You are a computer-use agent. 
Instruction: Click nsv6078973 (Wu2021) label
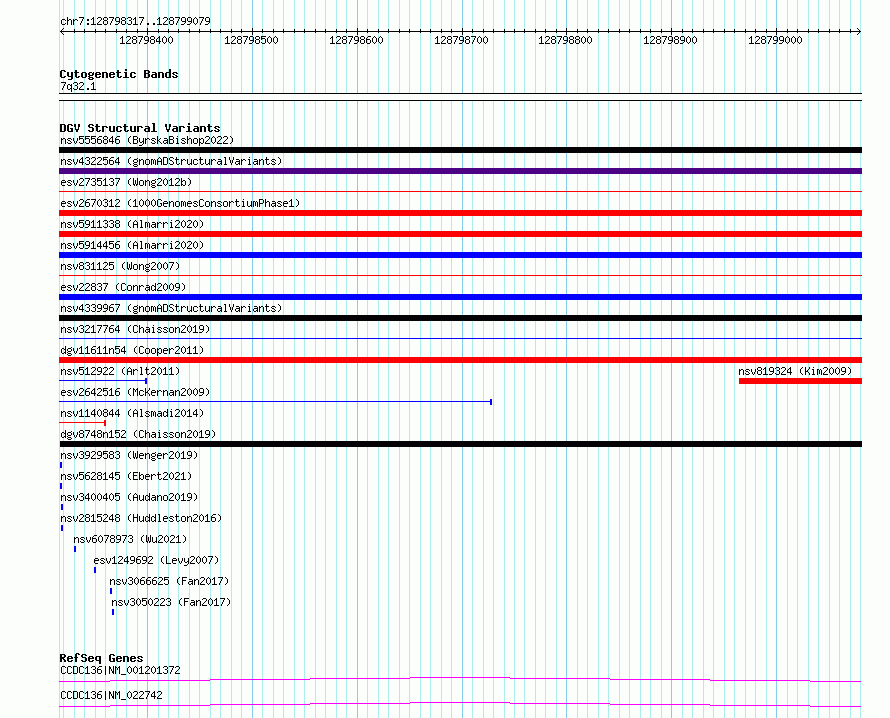coord(130,539)
